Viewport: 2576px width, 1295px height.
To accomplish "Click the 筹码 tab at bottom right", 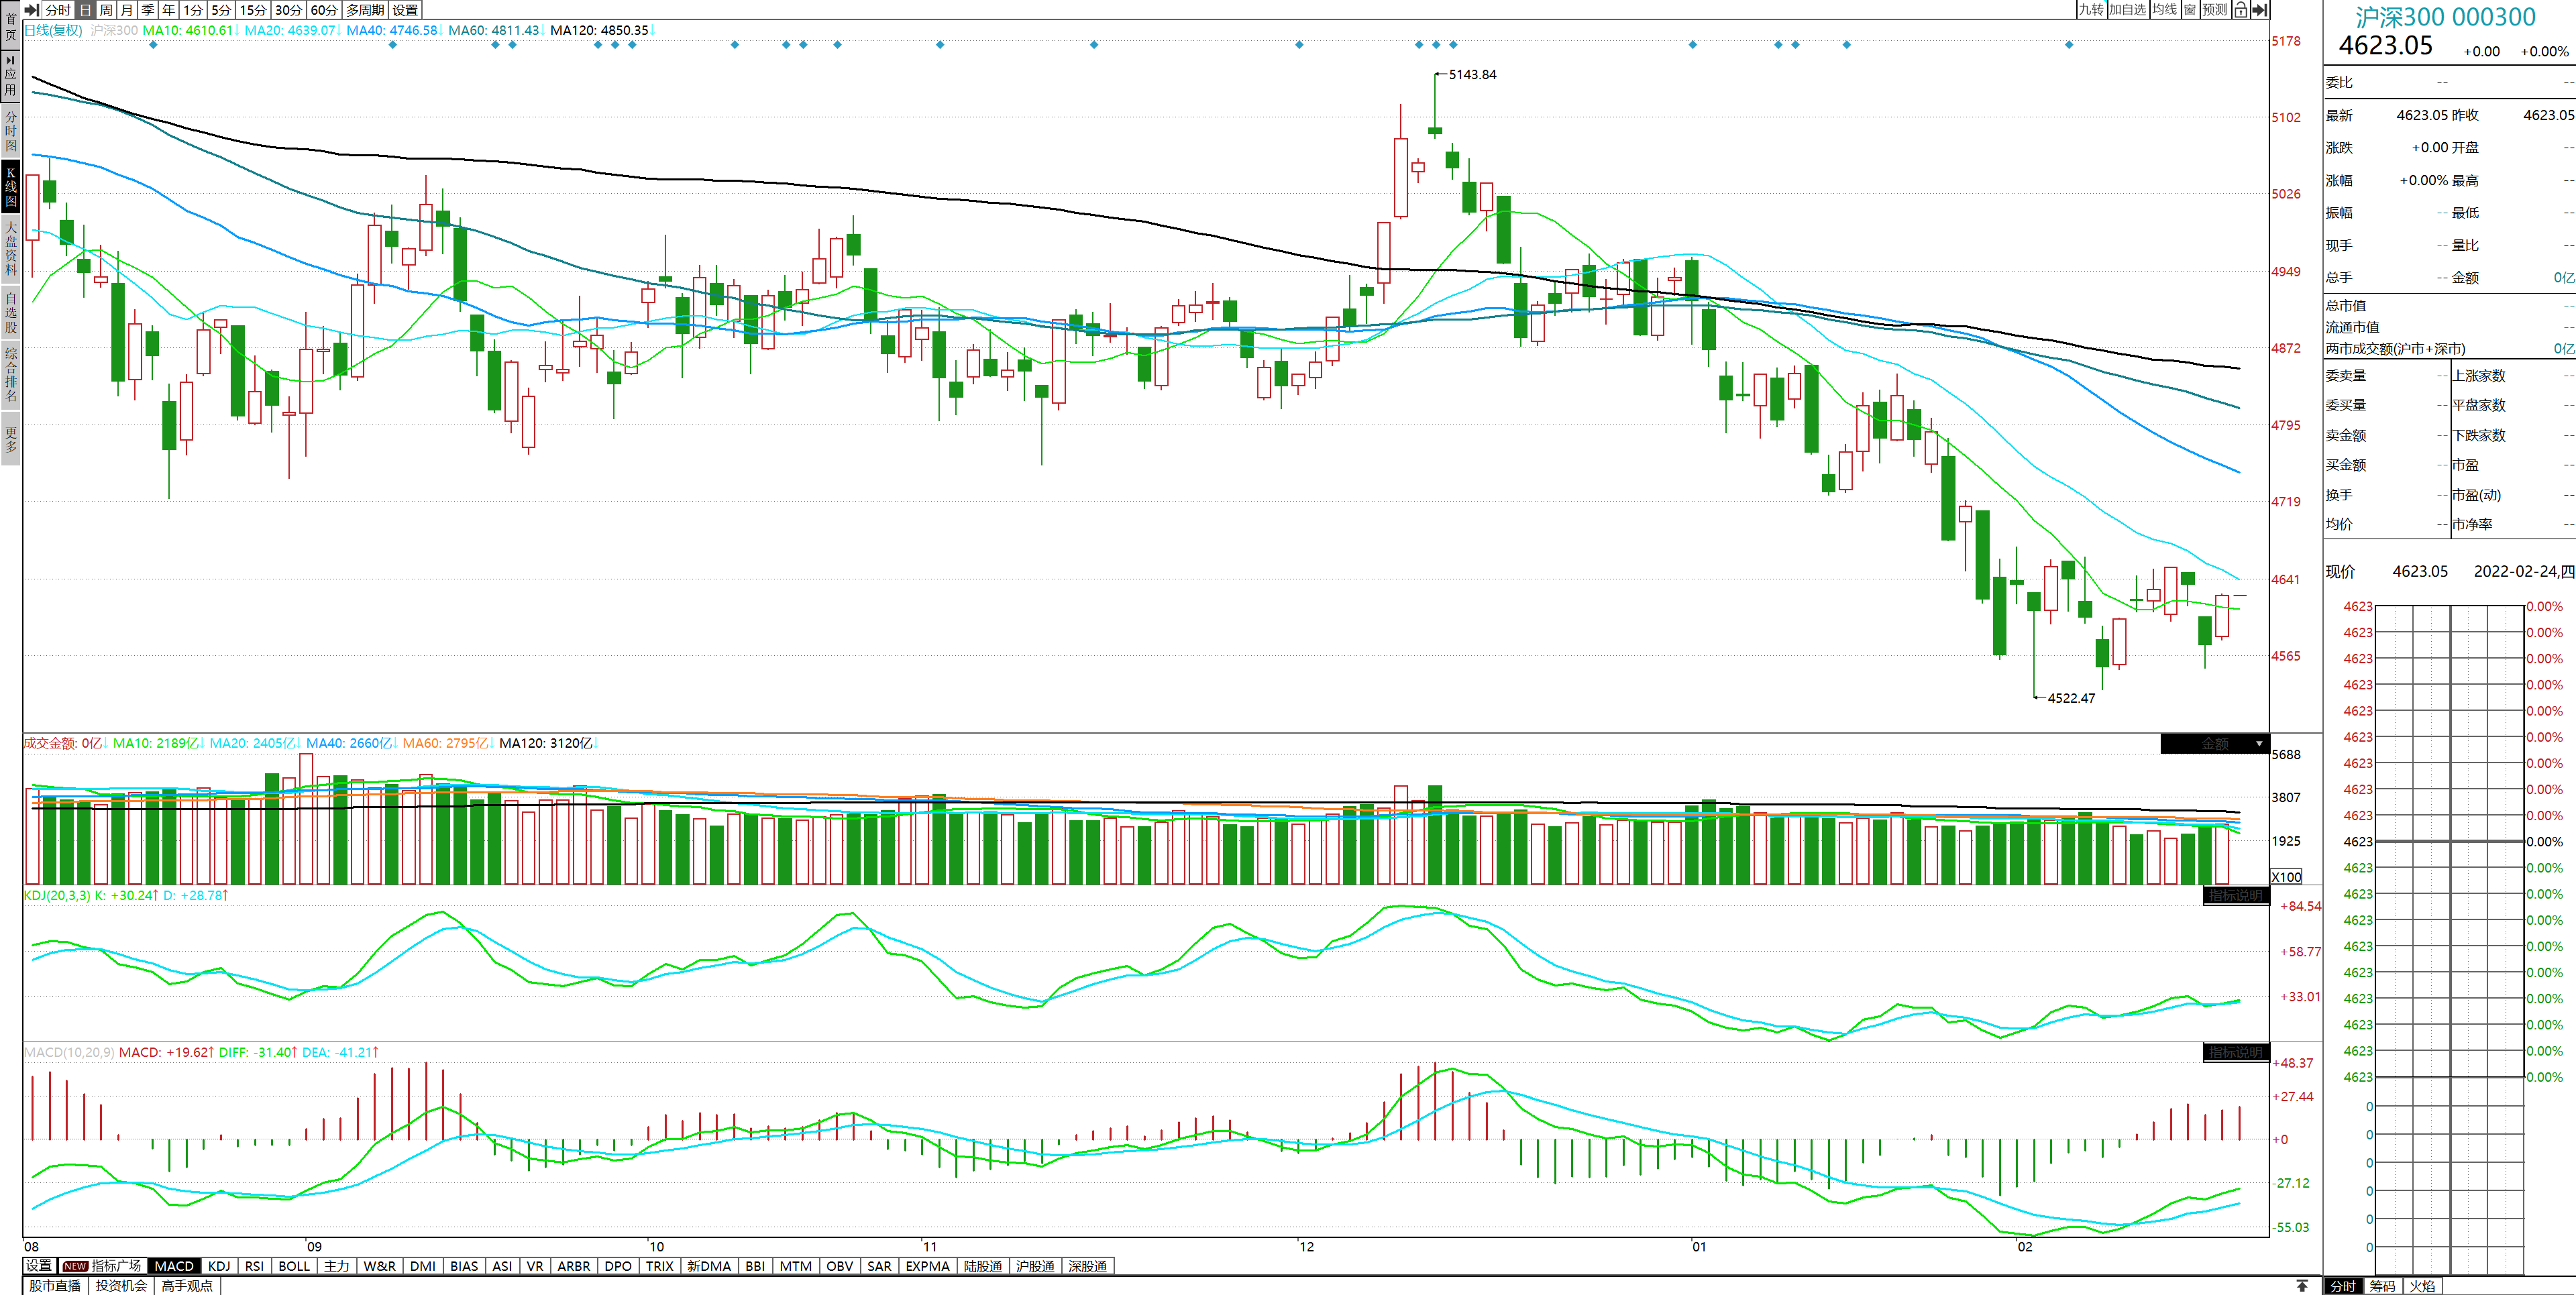I will click(x=2382, y=1286).
